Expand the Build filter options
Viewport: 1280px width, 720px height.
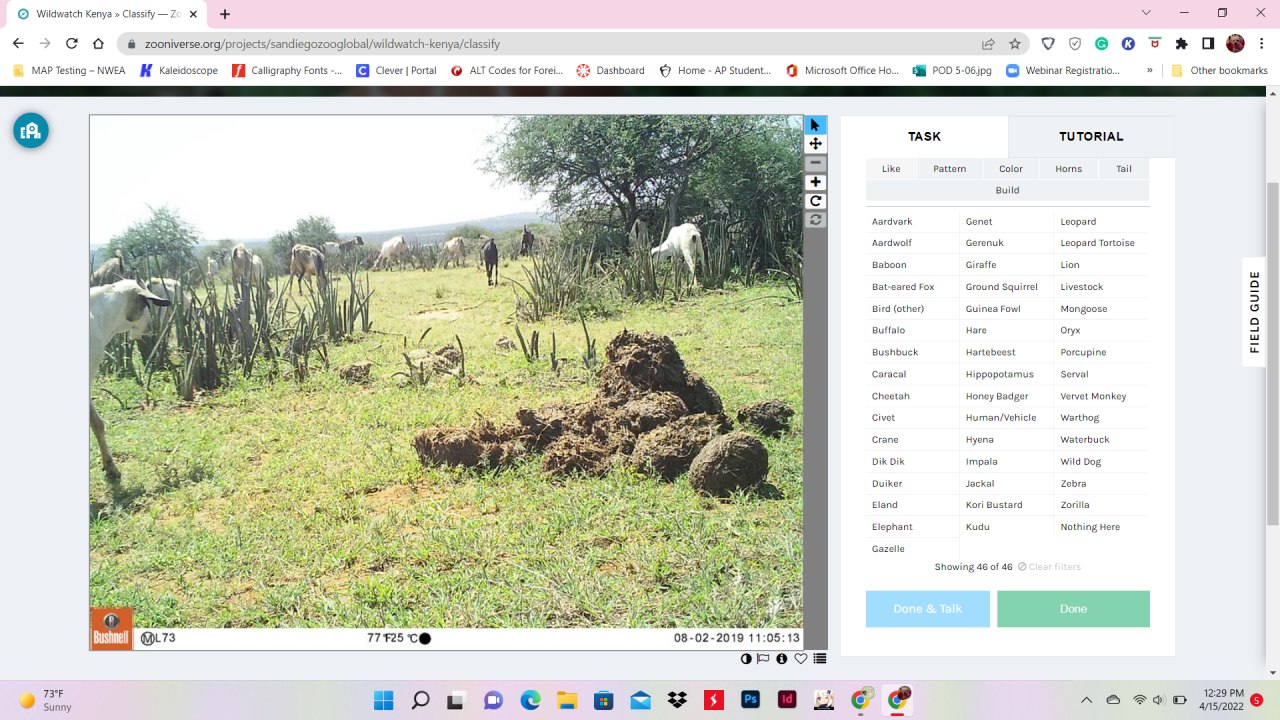(x=1007, y=190)
